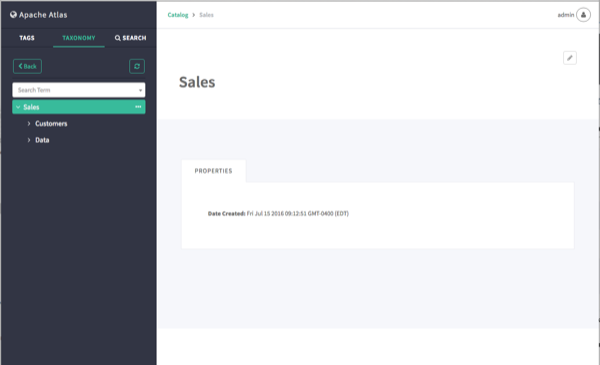Click the pencil edit icon for Sales

570,58
